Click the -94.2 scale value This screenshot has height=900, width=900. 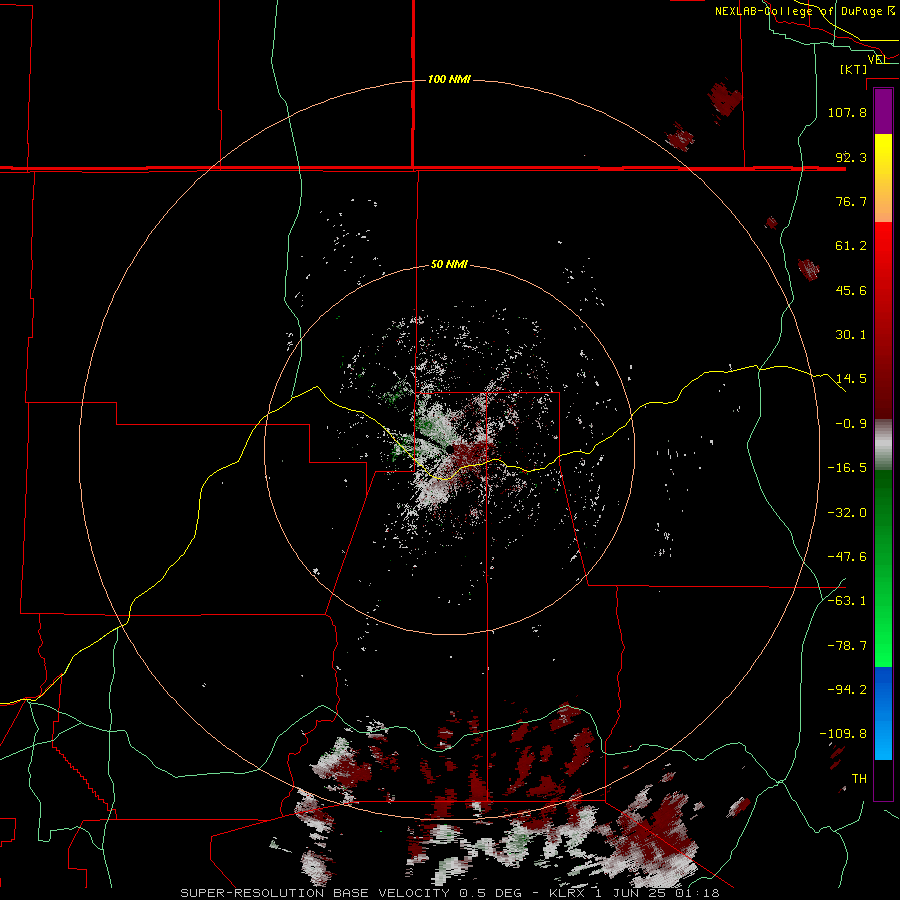(847, 689)
